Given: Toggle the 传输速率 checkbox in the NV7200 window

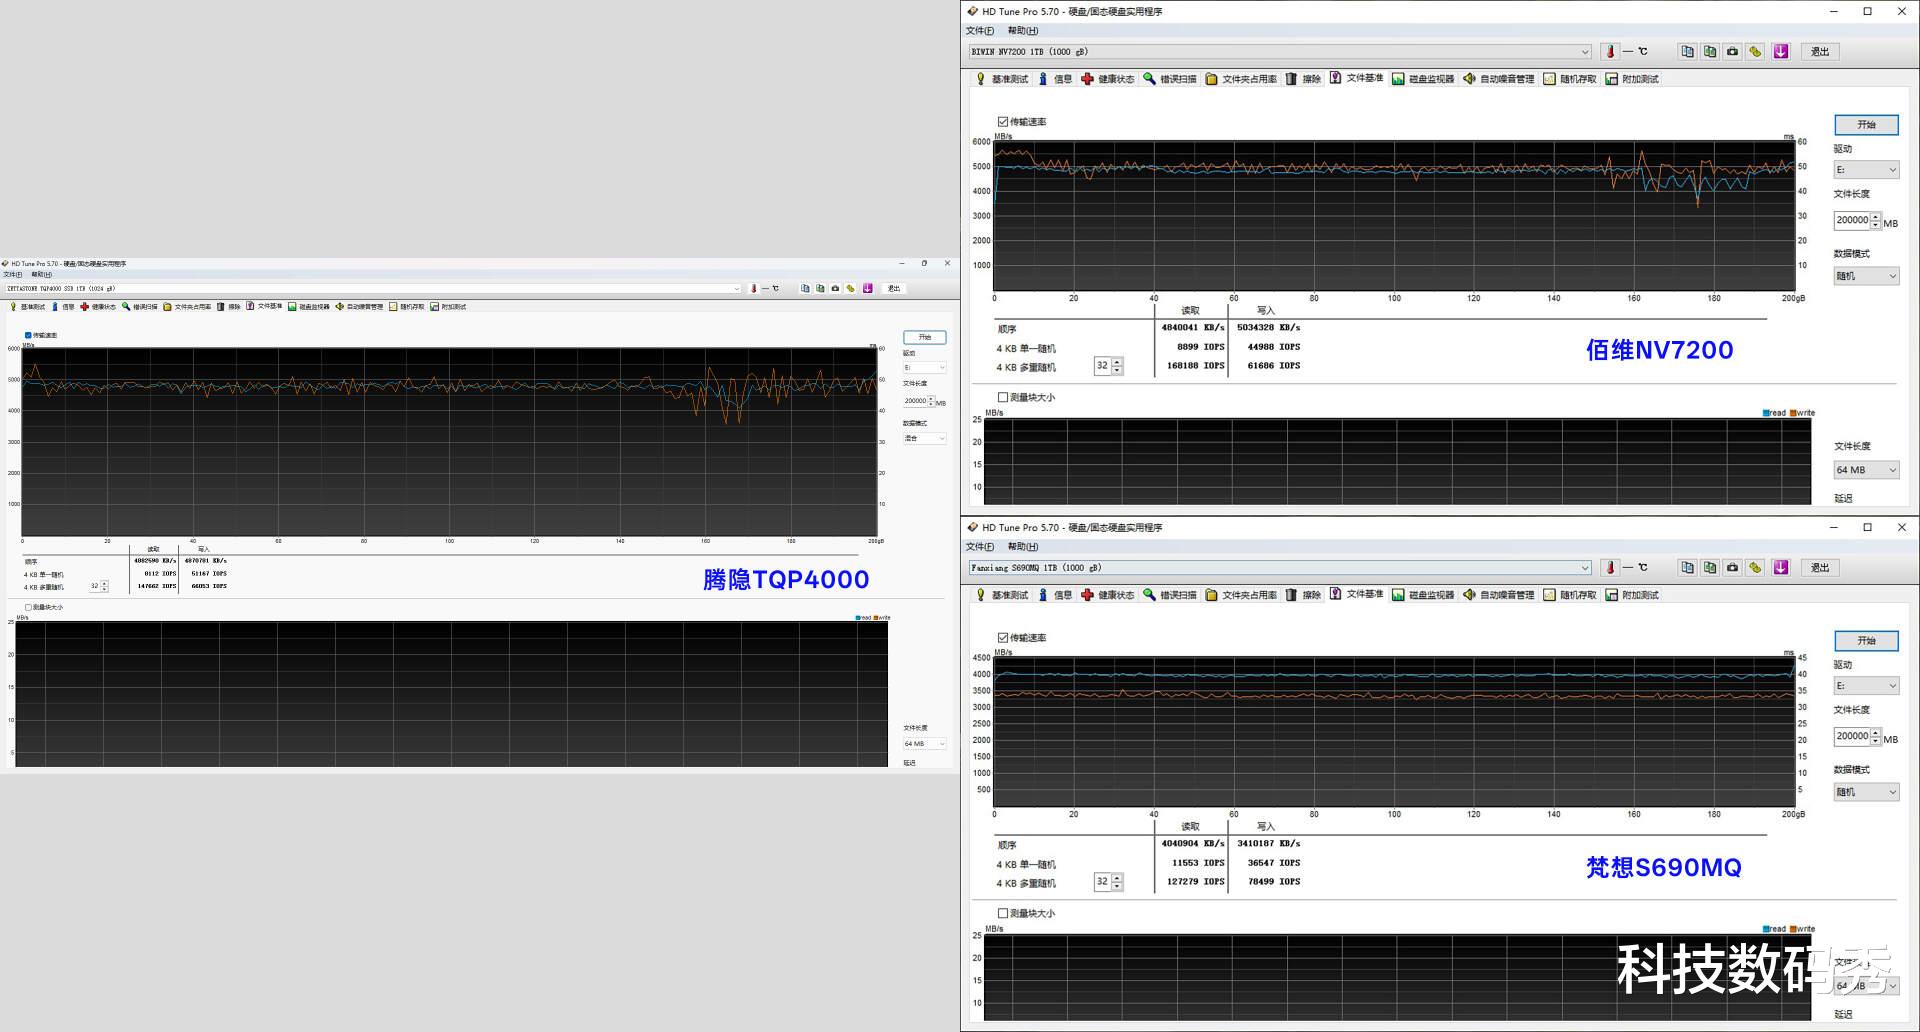Looking at the screenshot, I should 1003,122.
